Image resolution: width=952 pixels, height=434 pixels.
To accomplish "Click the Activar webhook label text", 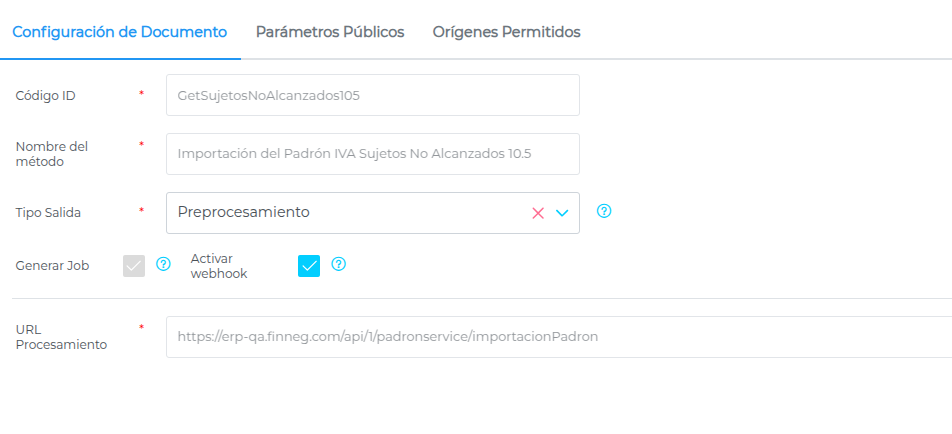I will pyautogui.click(x=219, y=265).
